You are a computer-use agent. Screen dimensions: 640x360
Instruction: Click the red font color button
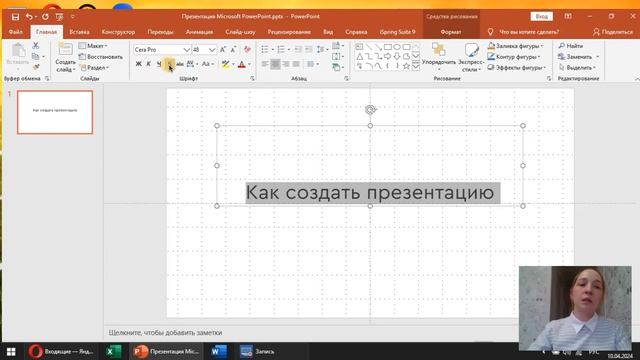pos(242,64)
